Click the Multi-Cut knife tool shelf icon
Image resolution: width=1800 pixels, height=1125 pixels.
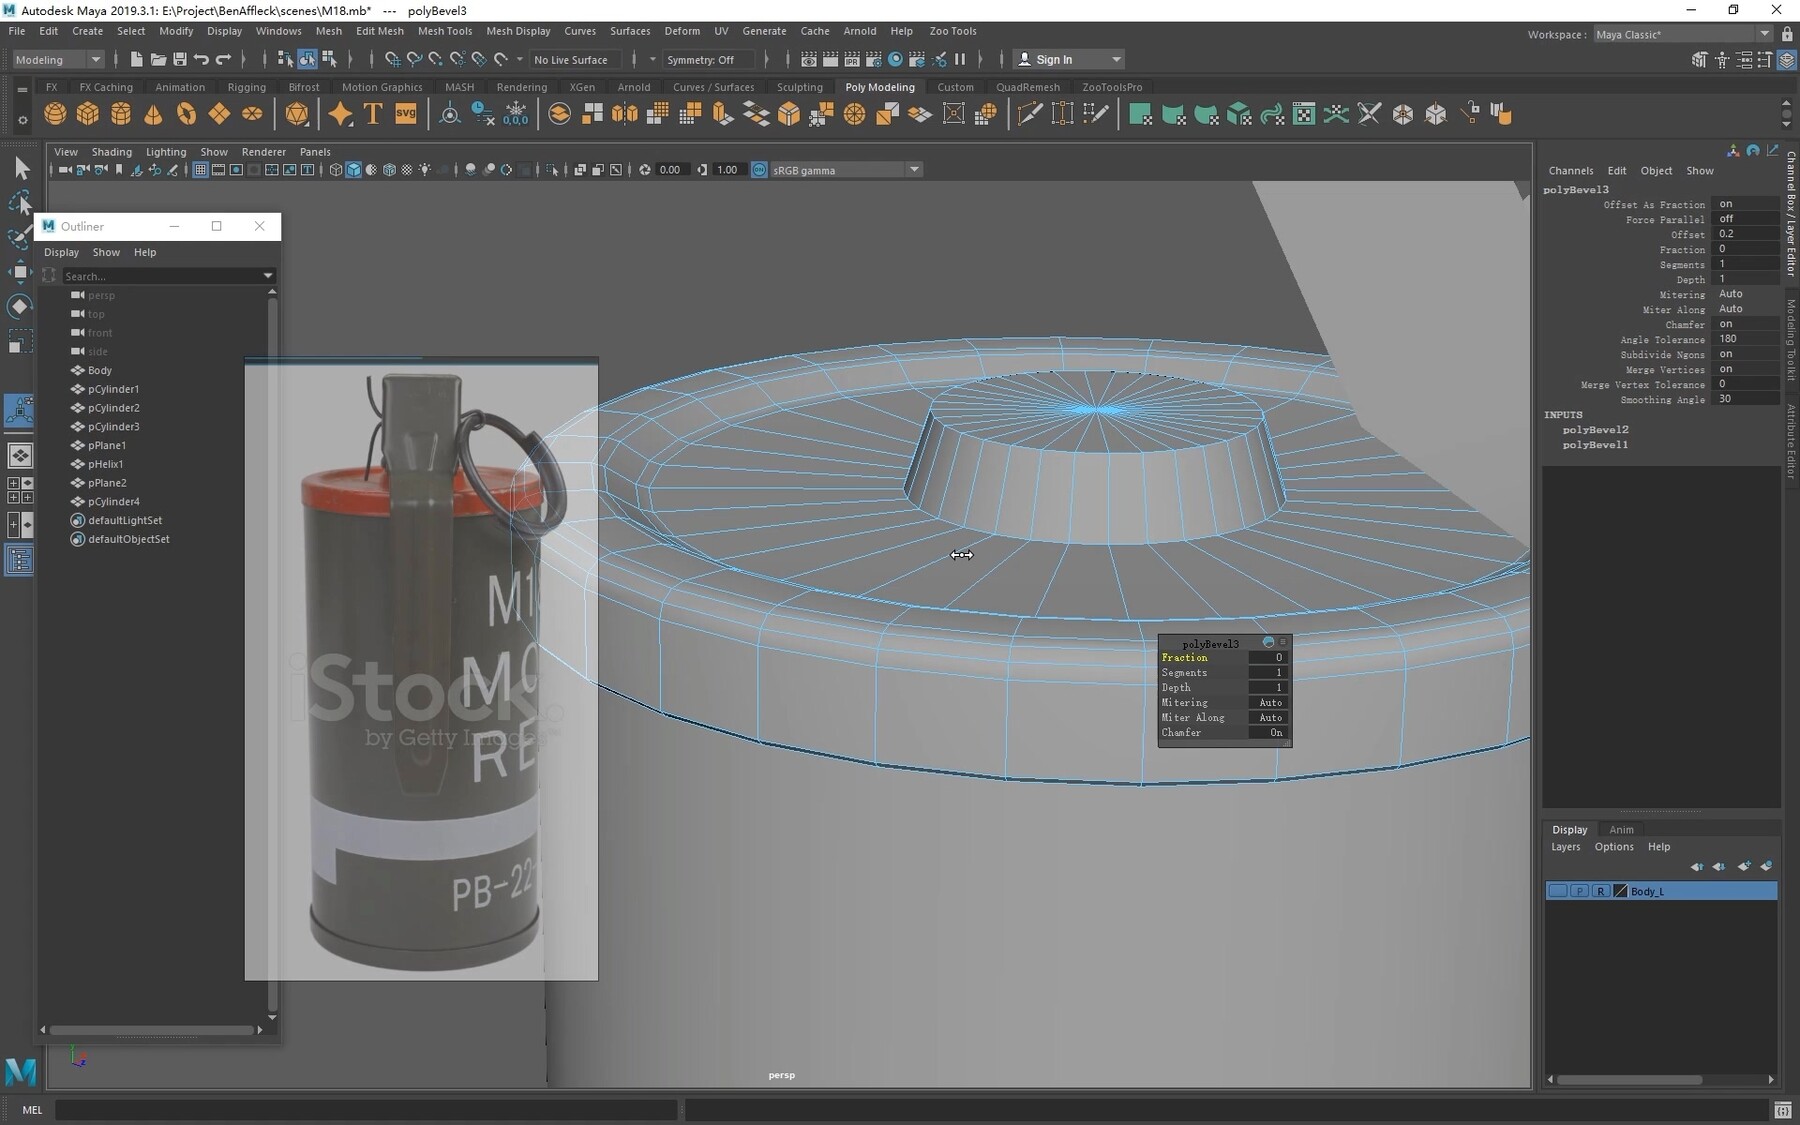[x=1029, y=114]
